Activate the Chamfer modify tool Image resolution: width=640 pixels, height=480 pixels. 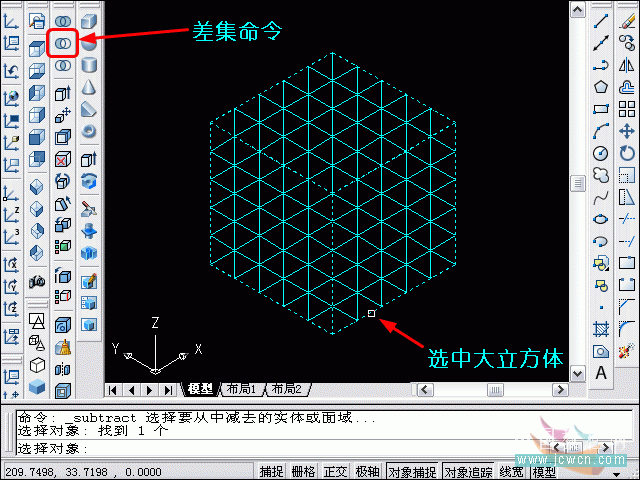627,307
